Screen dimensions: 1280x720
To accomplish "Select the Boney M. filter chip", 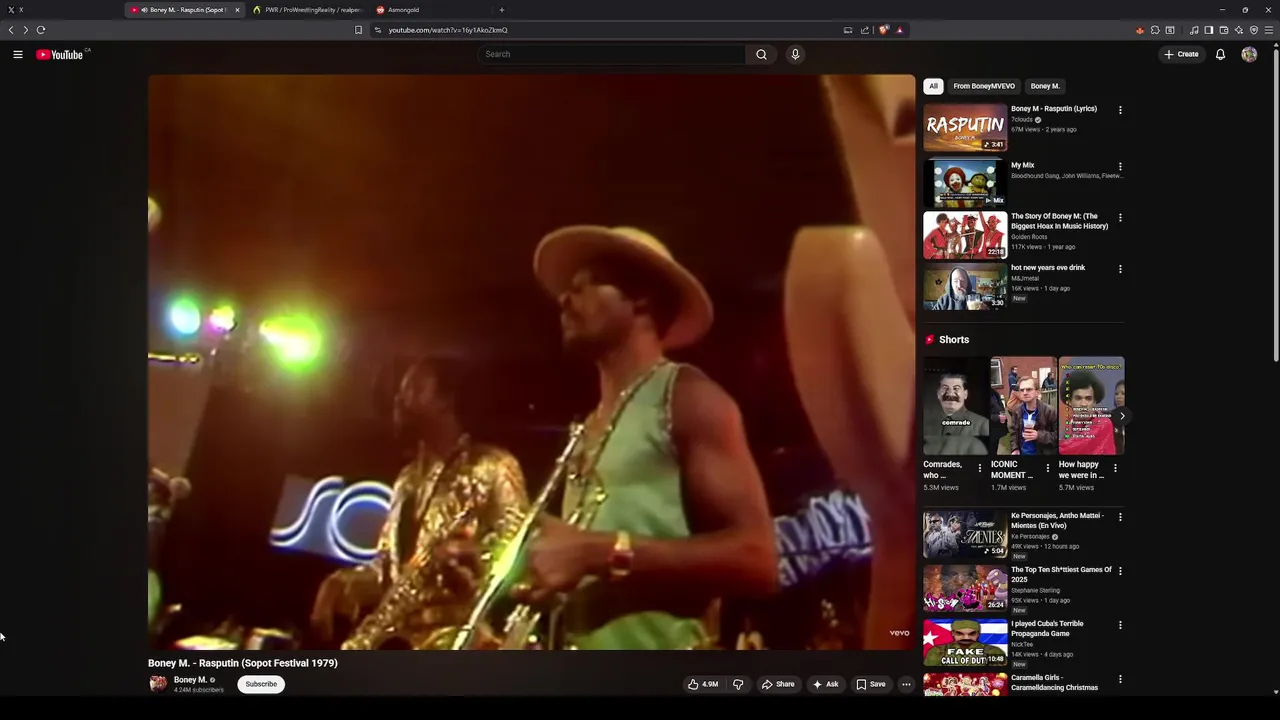I will (1045, 86).
